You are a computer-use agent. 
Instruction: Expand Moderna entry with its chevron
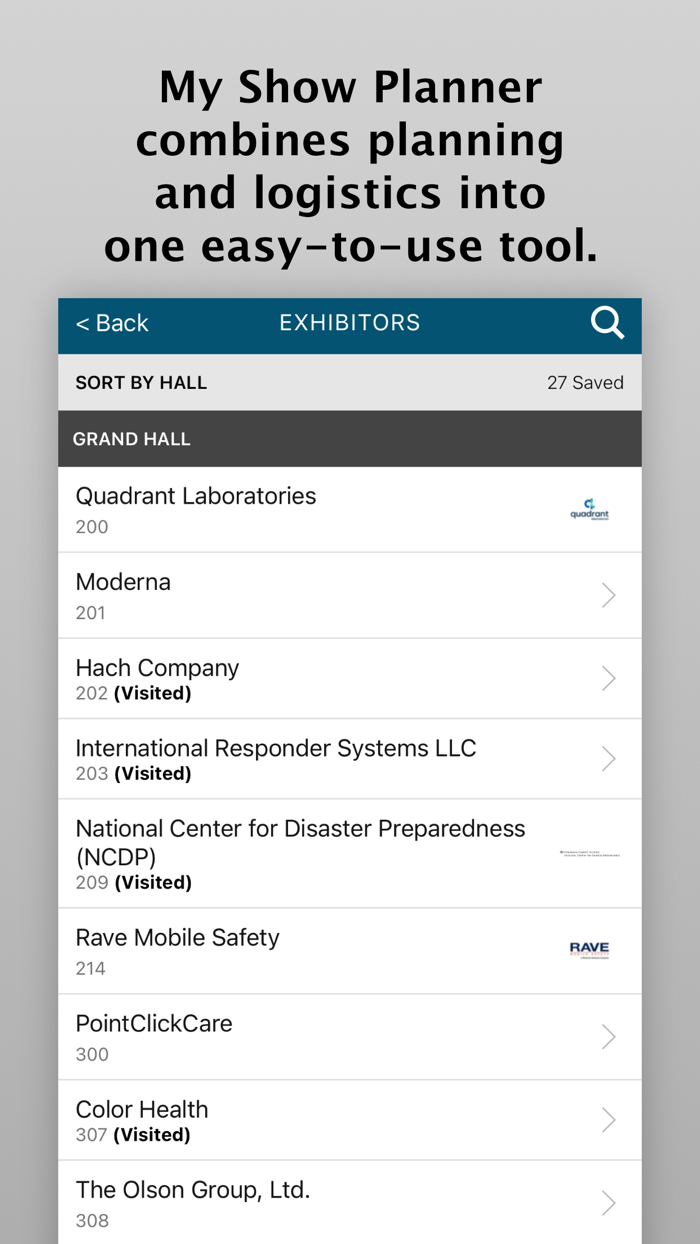(x=608, y=596)
